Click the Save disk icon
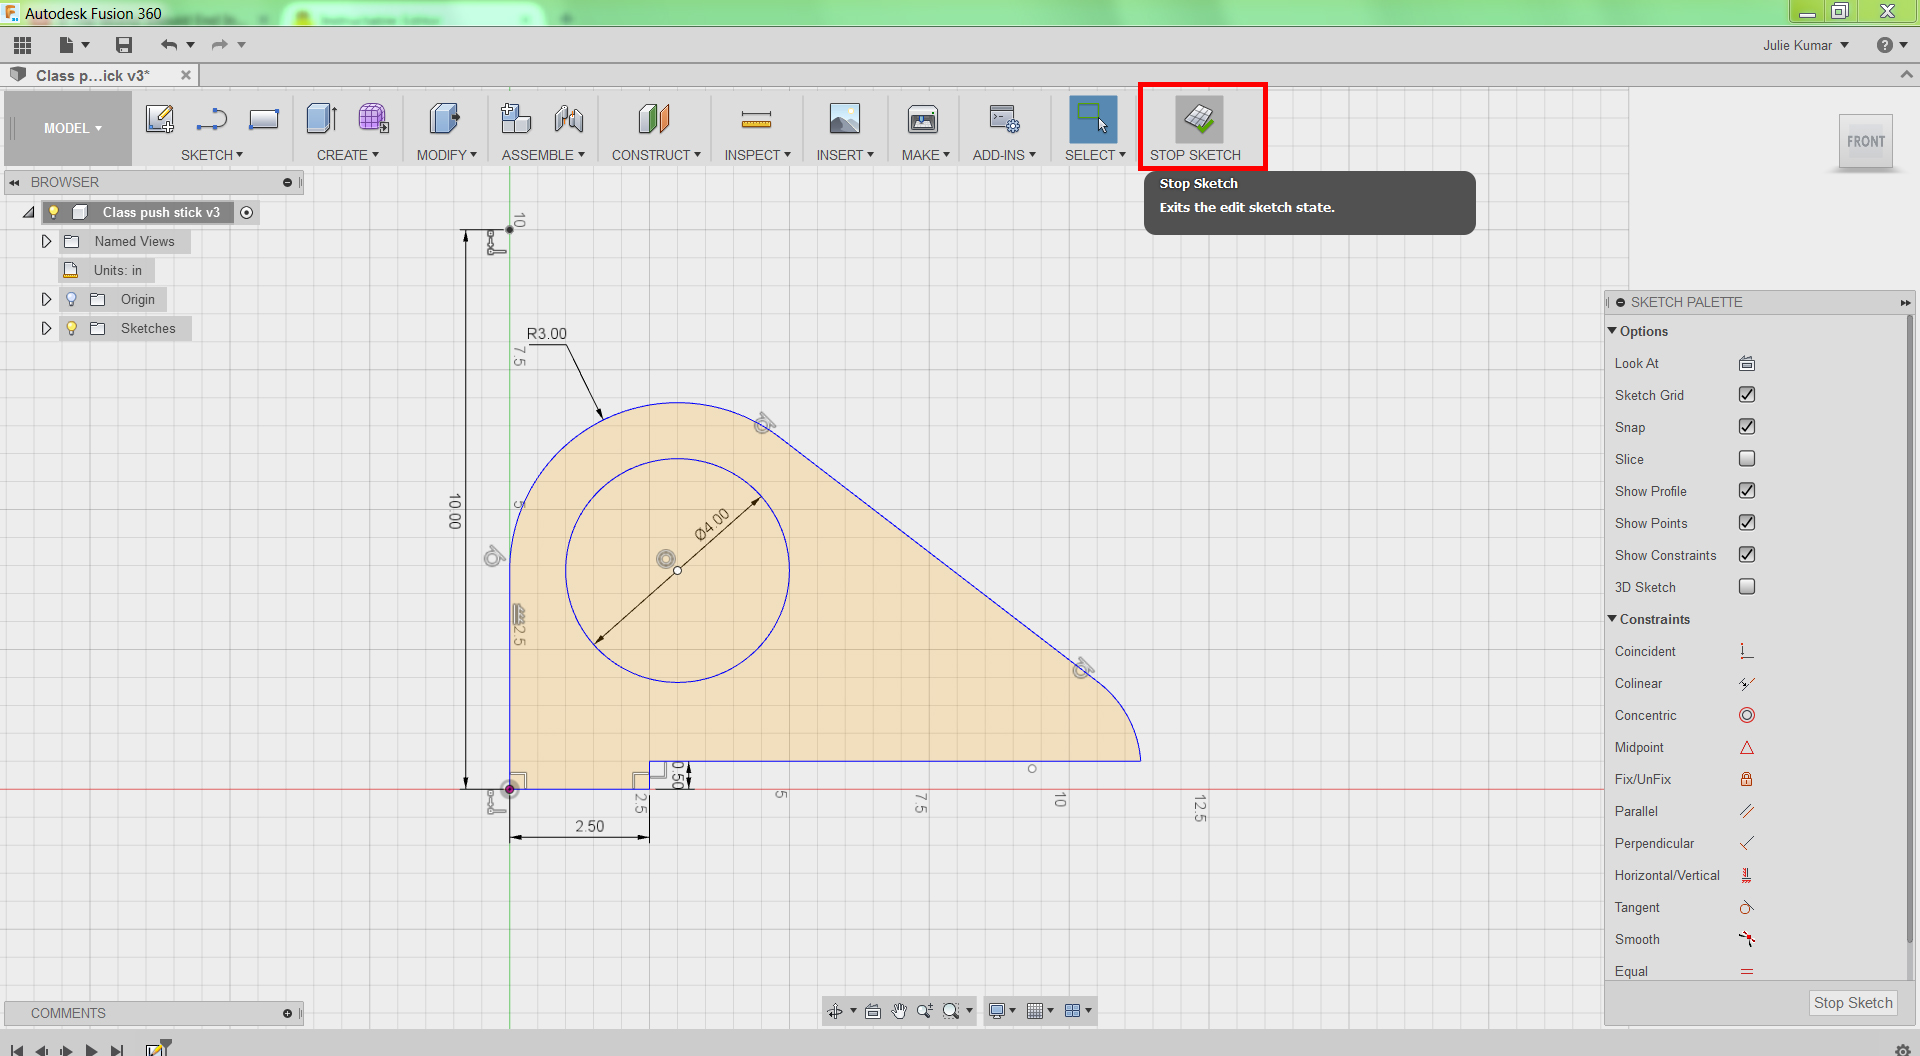Screen dimensions: 1920x1056 pos(124,45)
